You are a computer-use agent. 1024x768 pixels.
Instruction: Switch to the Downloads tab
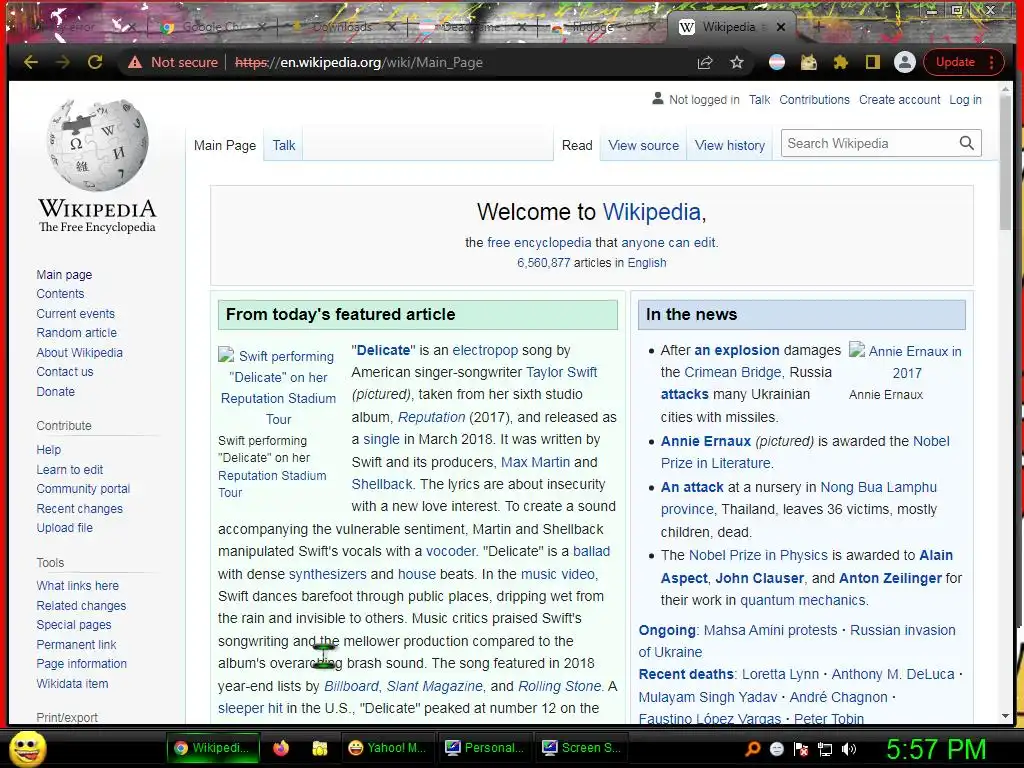342,27
